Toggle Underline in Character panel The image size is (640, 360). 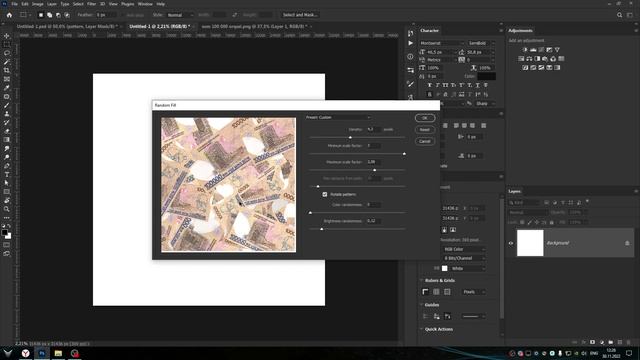(x=478, y=85)
